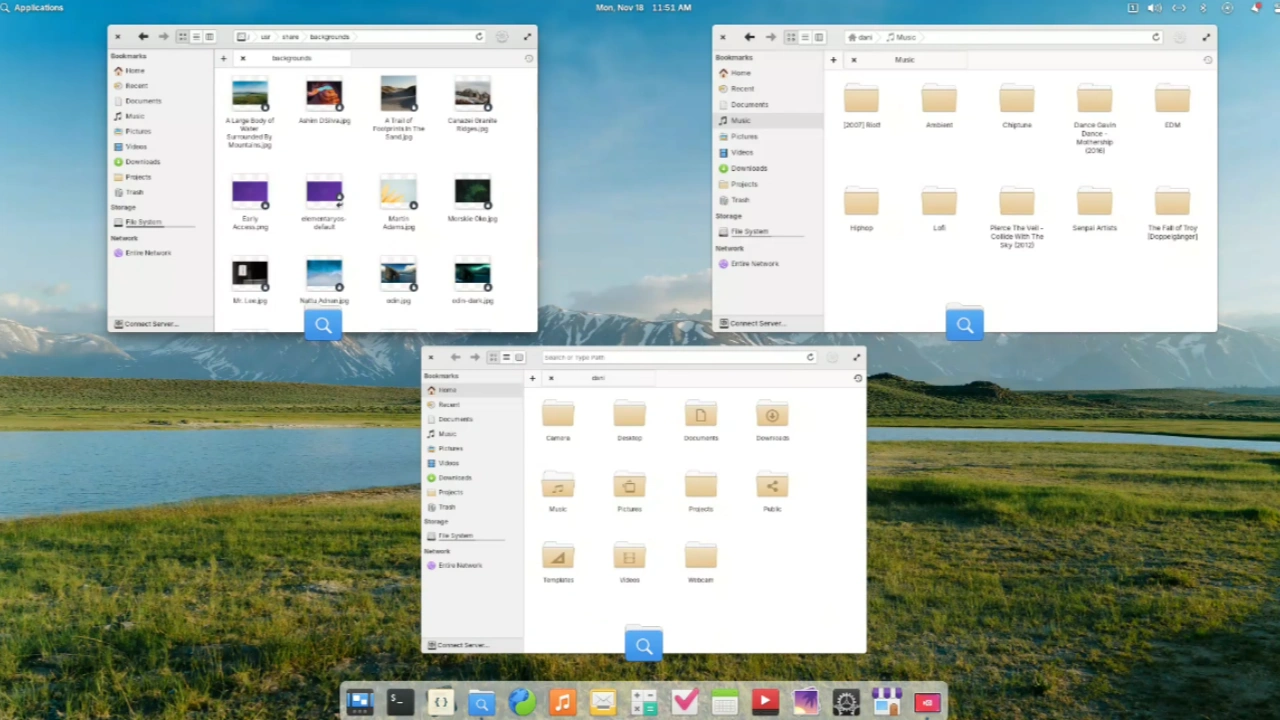Switch backgrounds window to column view
Screen dimensions: 1280x720
tap(209, 37)
